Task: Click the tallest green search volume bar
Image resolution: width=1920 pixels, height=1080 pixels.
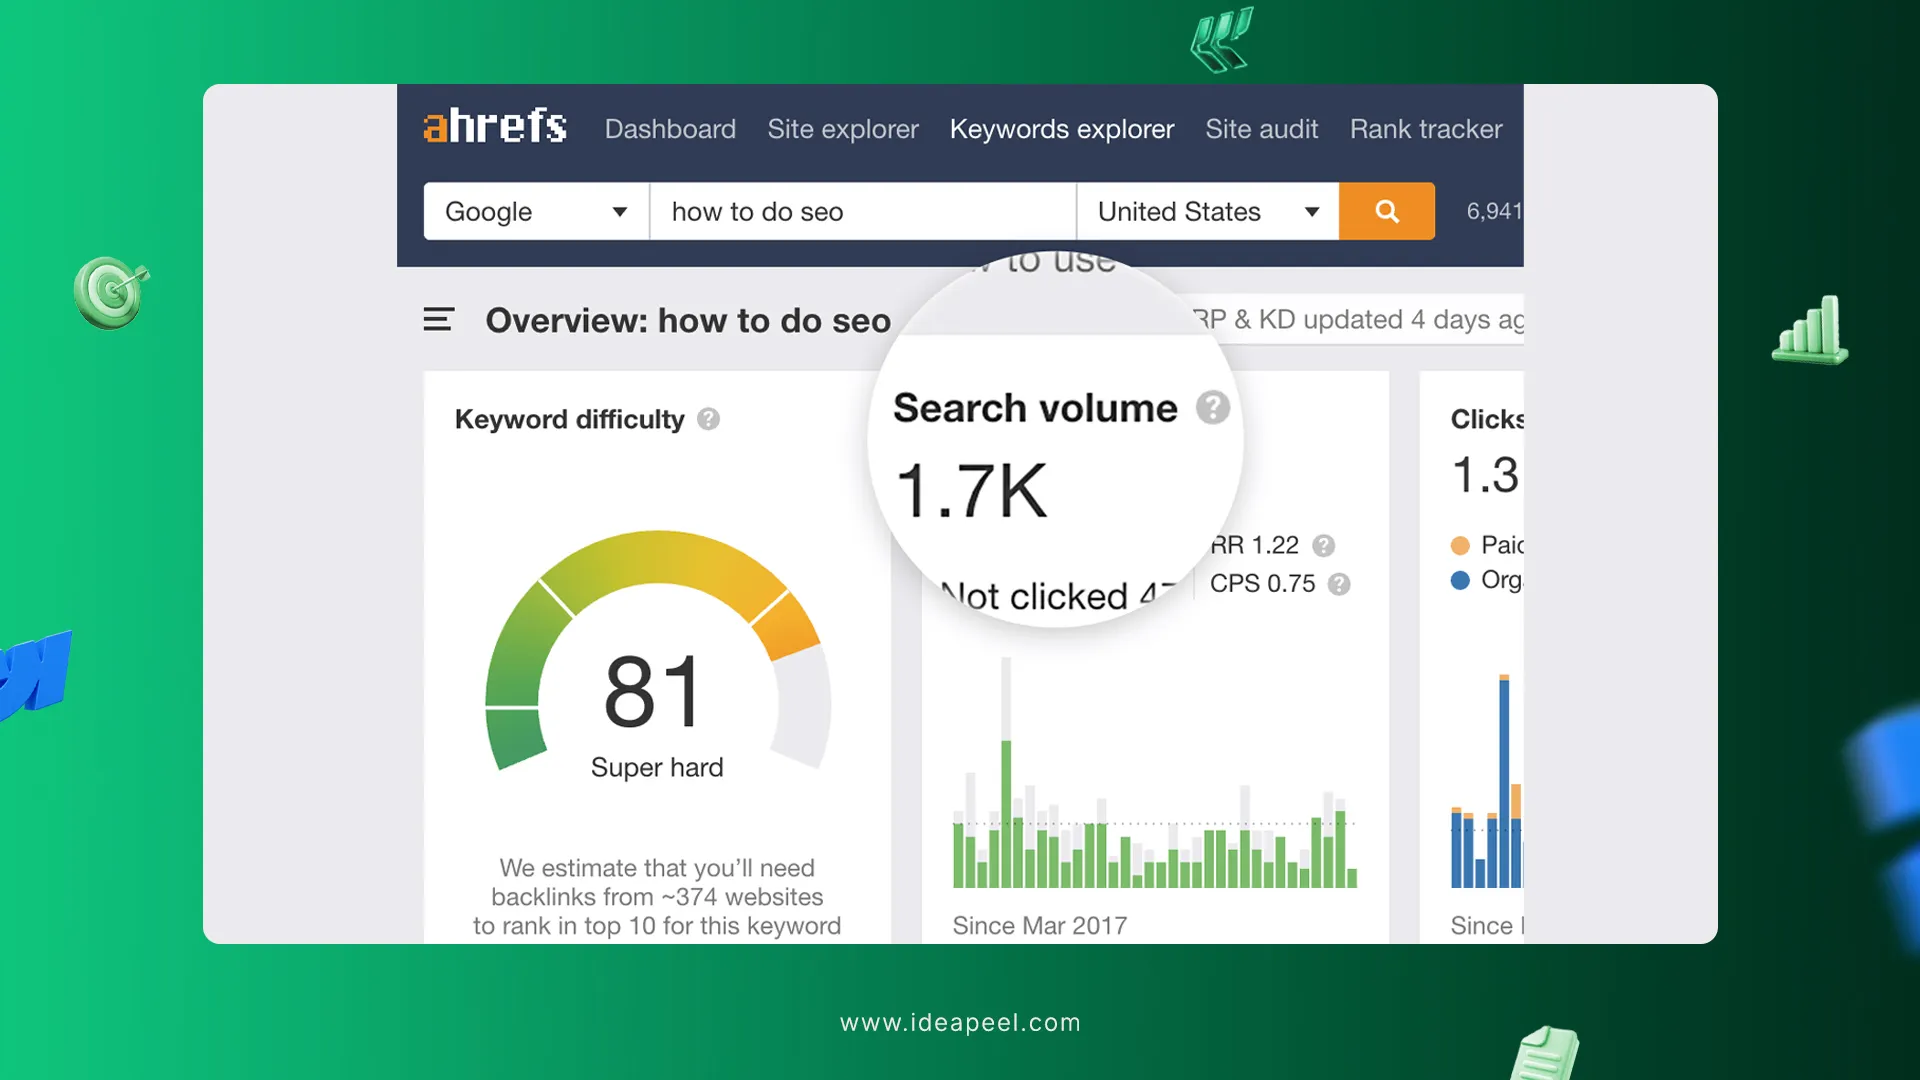Action: 1006,812
